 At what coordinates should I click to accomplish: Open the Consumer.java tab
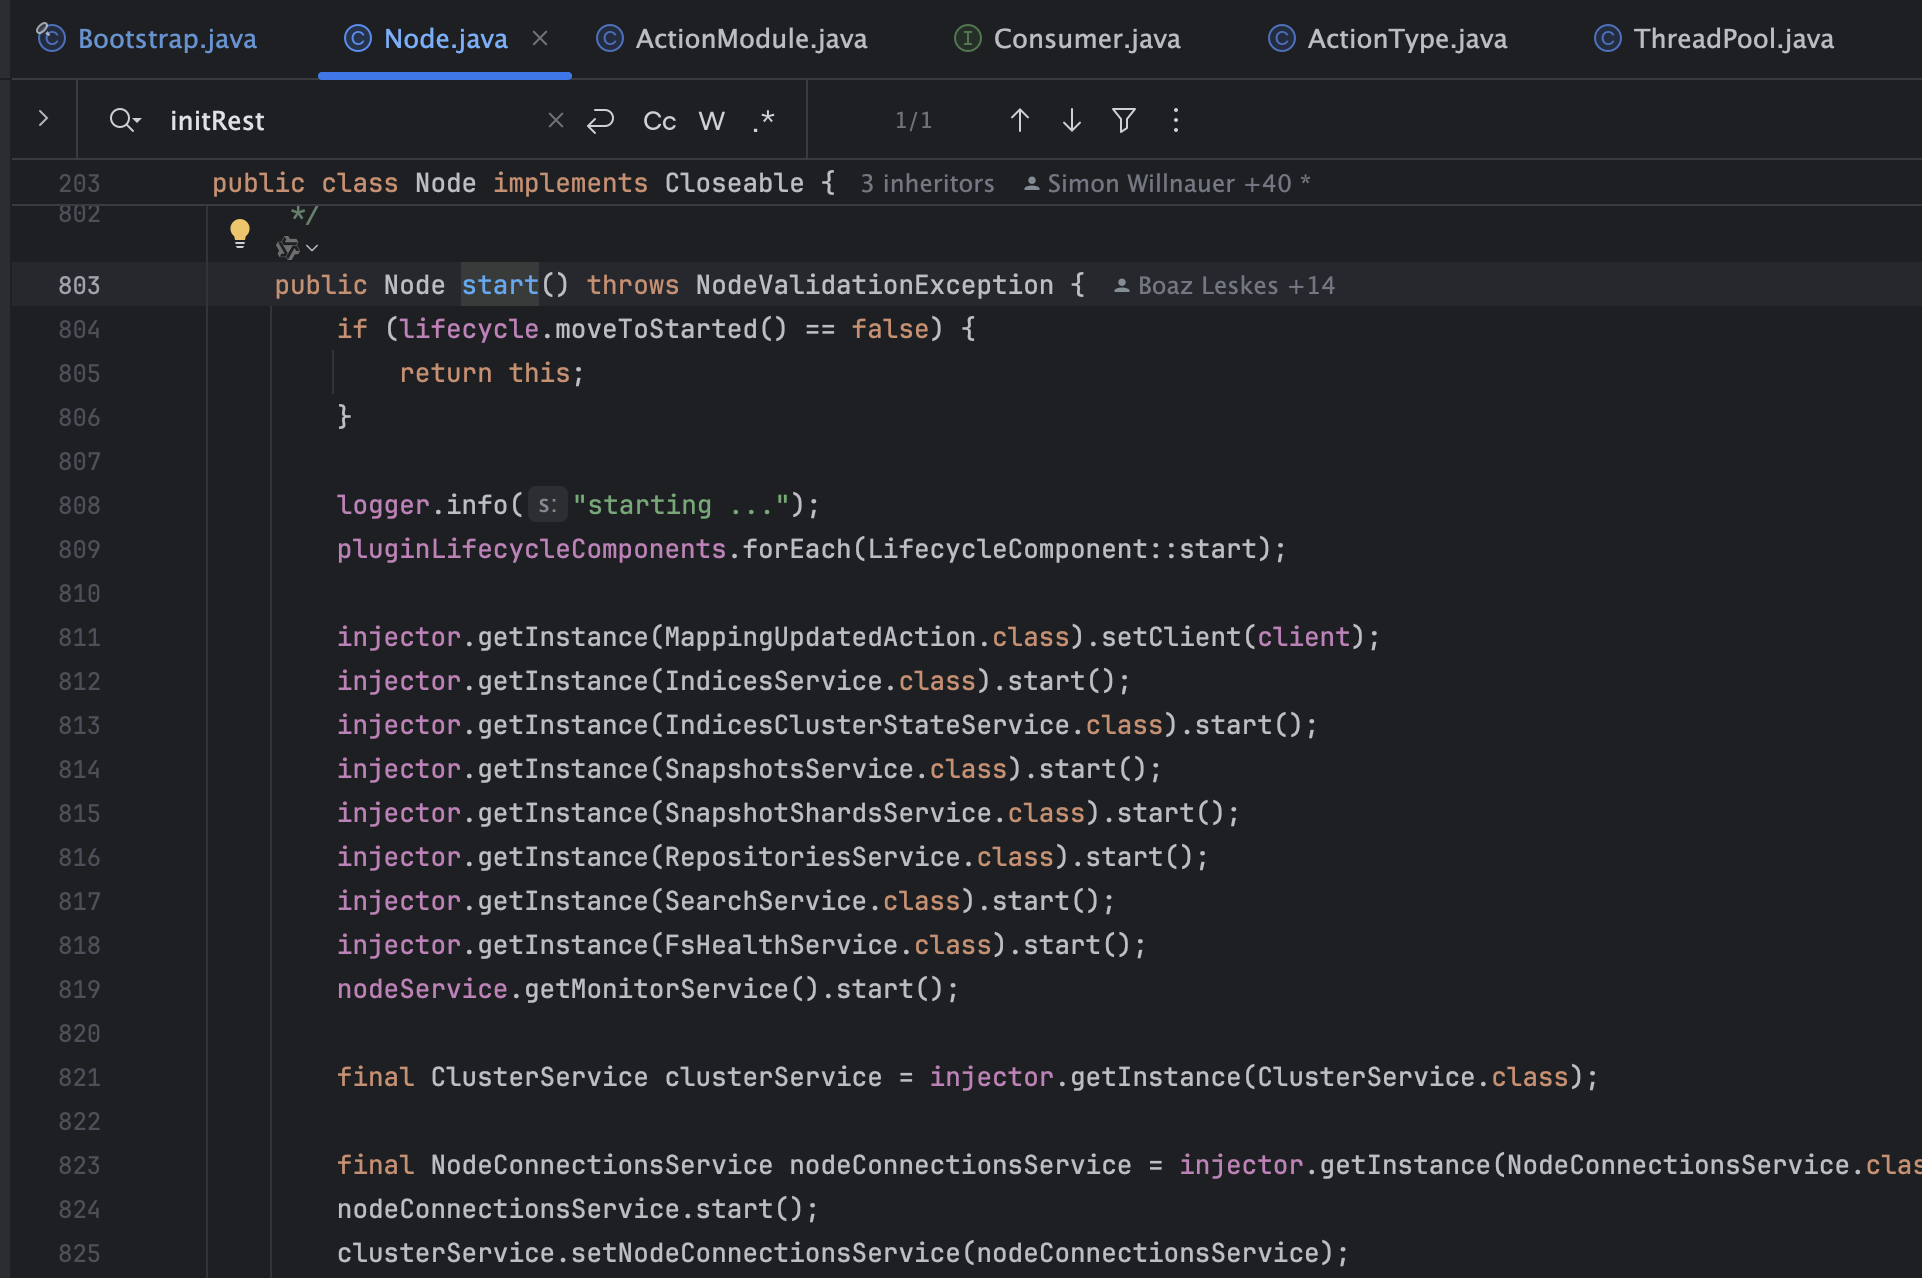pyautogui.click(x=1067, y=39)
